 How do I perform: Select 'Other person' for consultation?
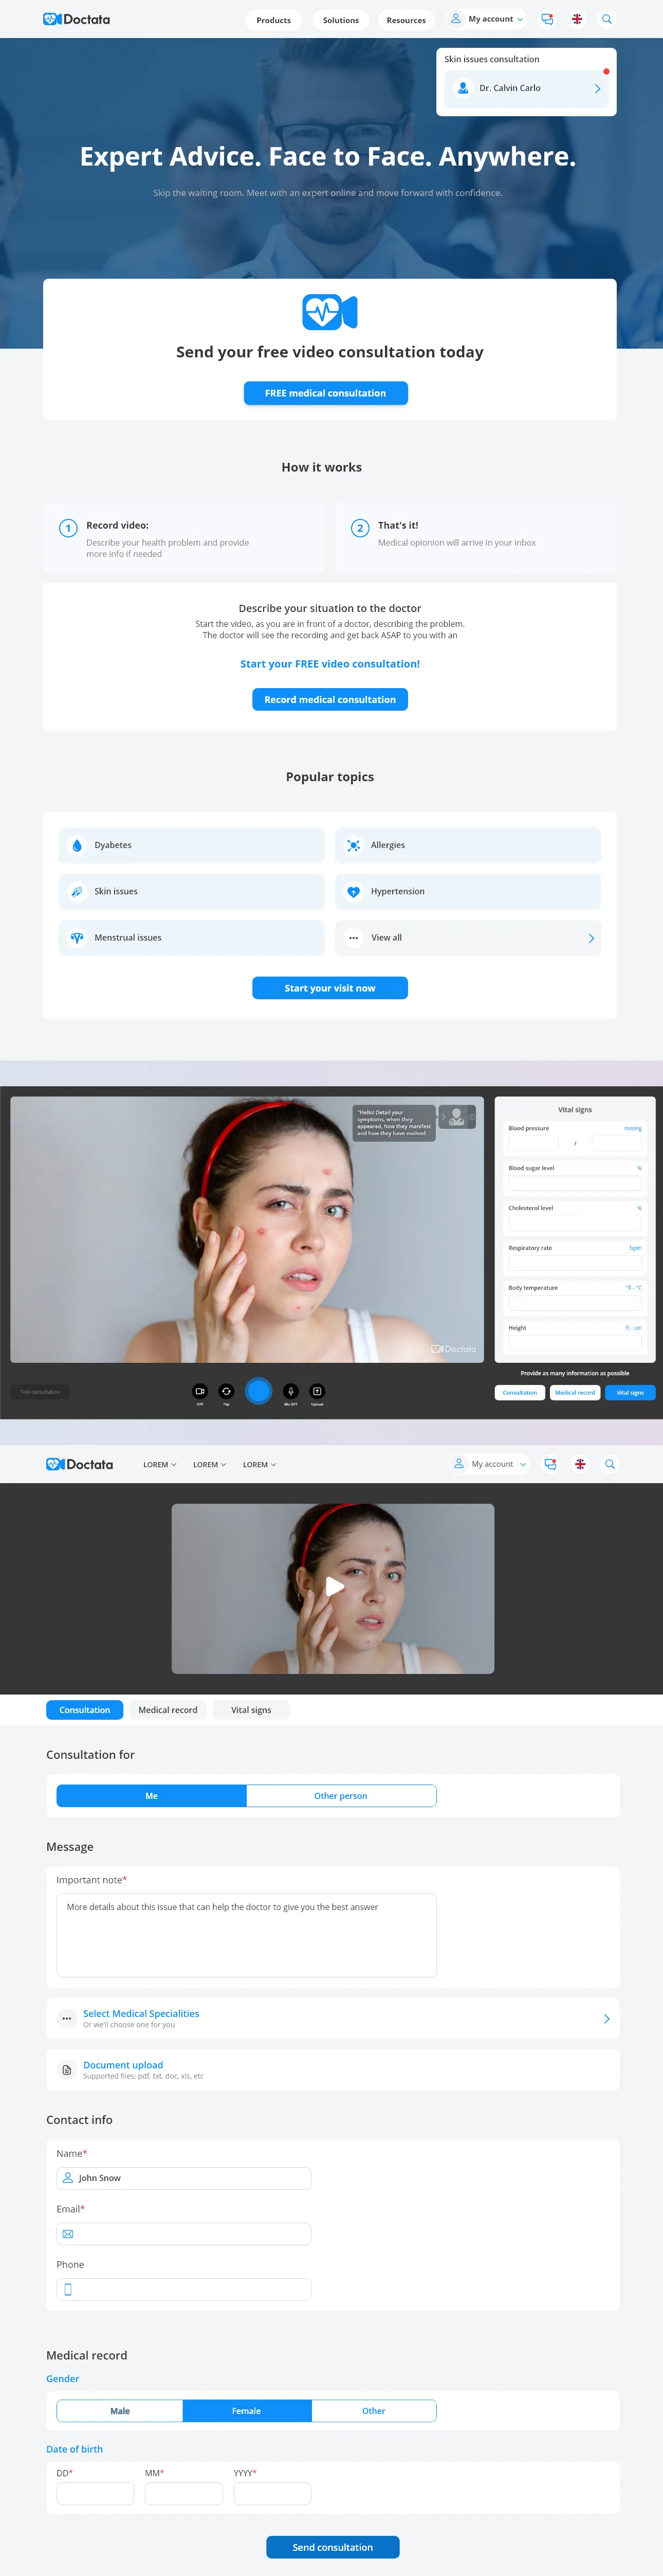tap(340, 1796)
